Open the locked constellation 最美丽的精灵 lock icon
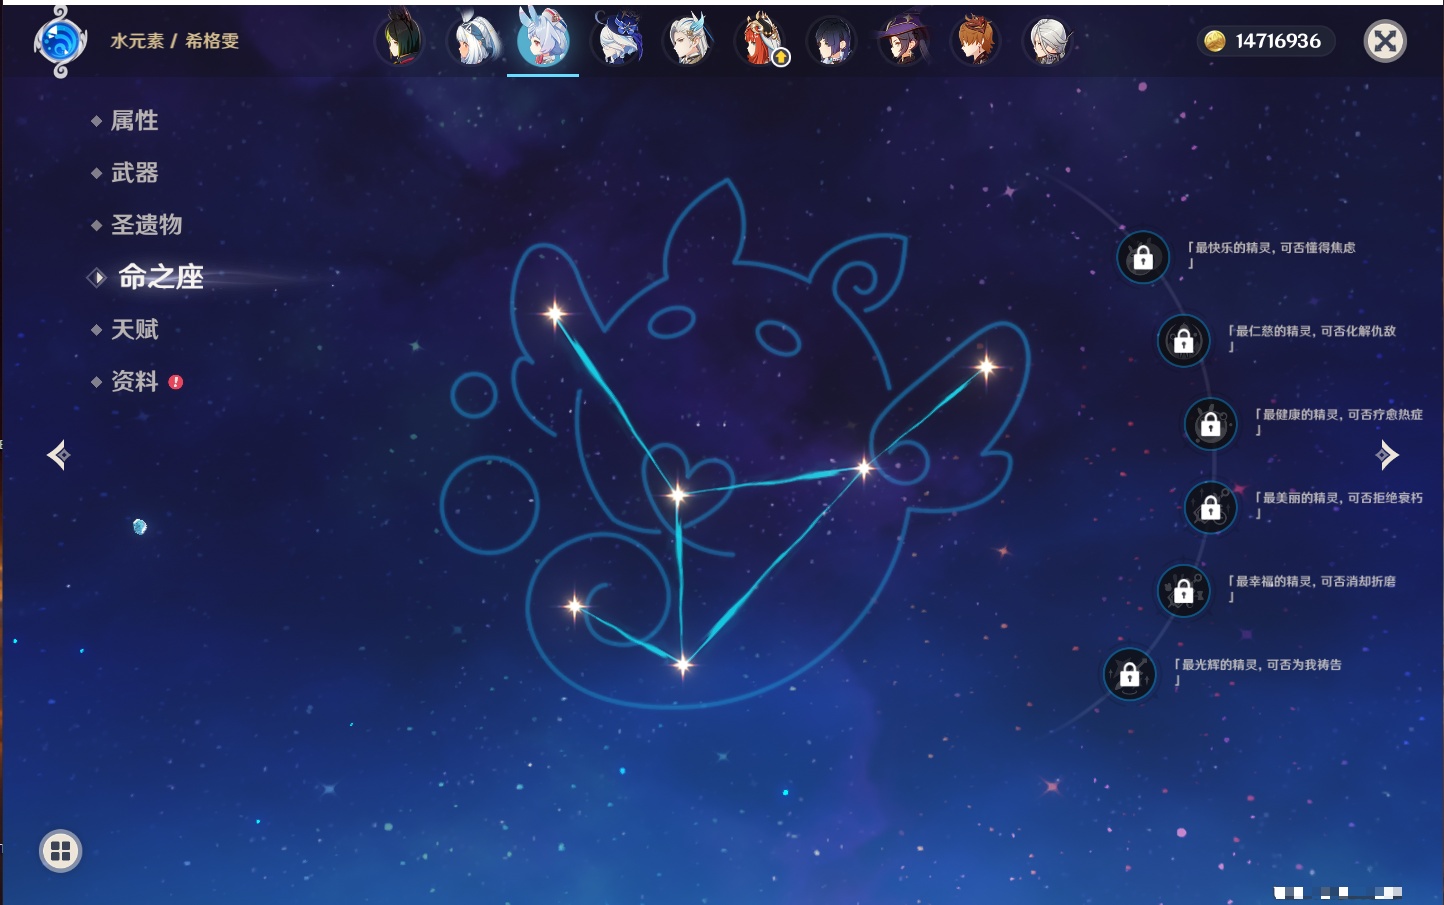1444x905 pixels. (x=1211, y=508)
